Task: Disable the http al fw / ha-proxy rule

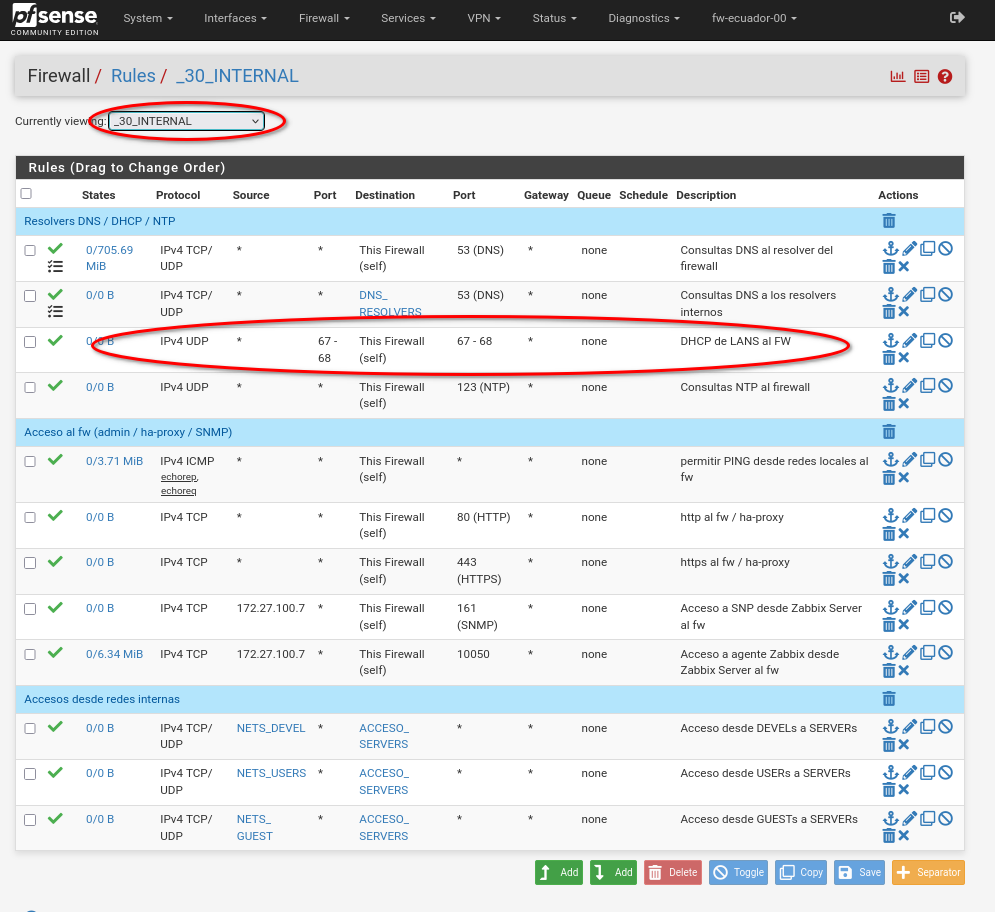Action: click(x=946, y=516)
